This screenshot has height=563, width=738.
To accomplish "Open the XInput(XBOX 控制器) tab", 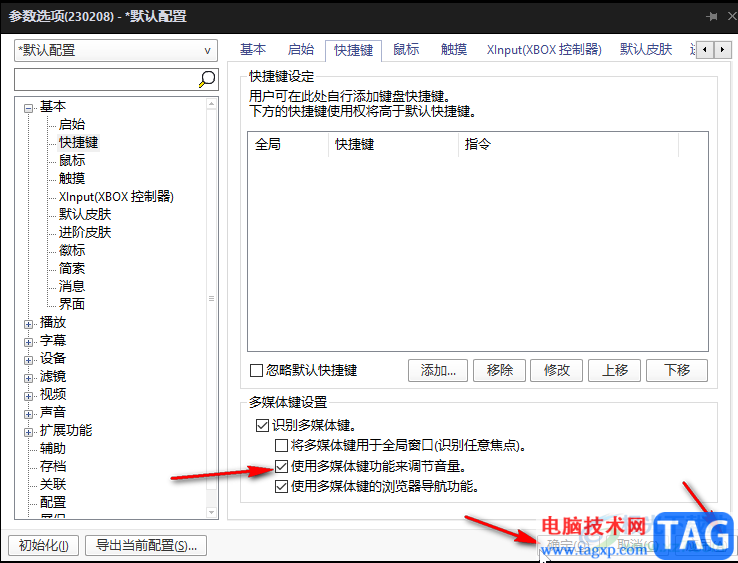I will [544, 49].
